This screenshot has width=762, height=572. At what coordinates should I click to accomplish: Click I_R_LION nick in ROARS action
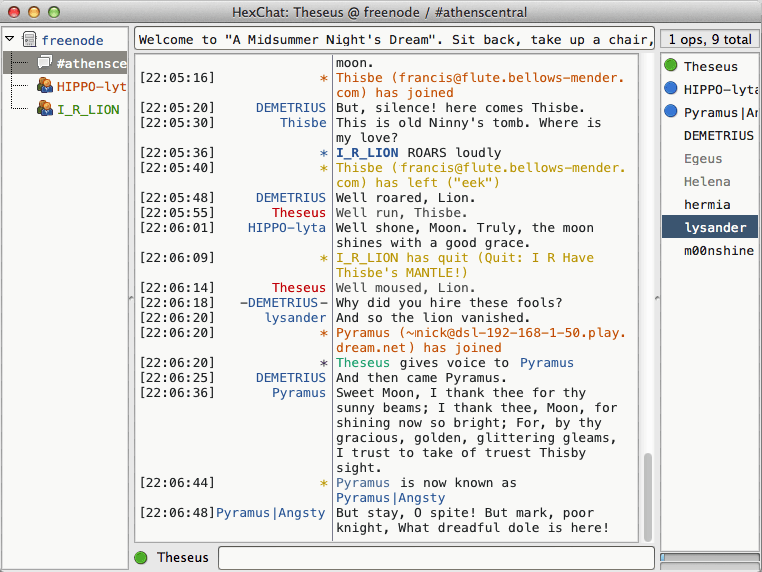pyautogui.click(x=367, y=153)
